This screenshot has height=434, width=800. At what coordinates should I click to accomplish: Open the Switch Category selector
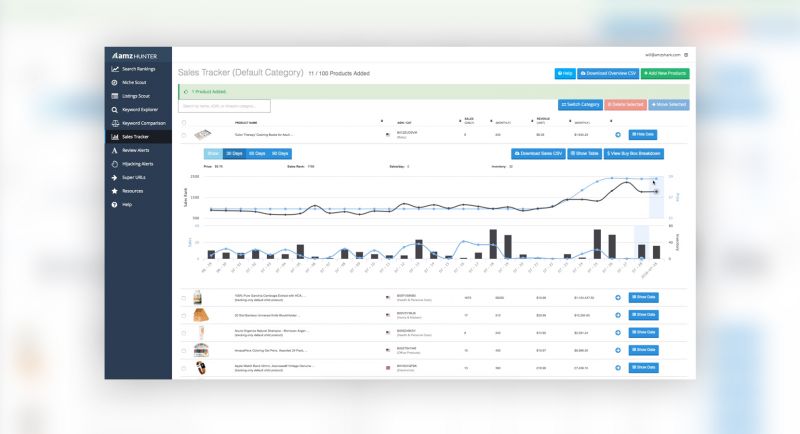click(581, 104)
